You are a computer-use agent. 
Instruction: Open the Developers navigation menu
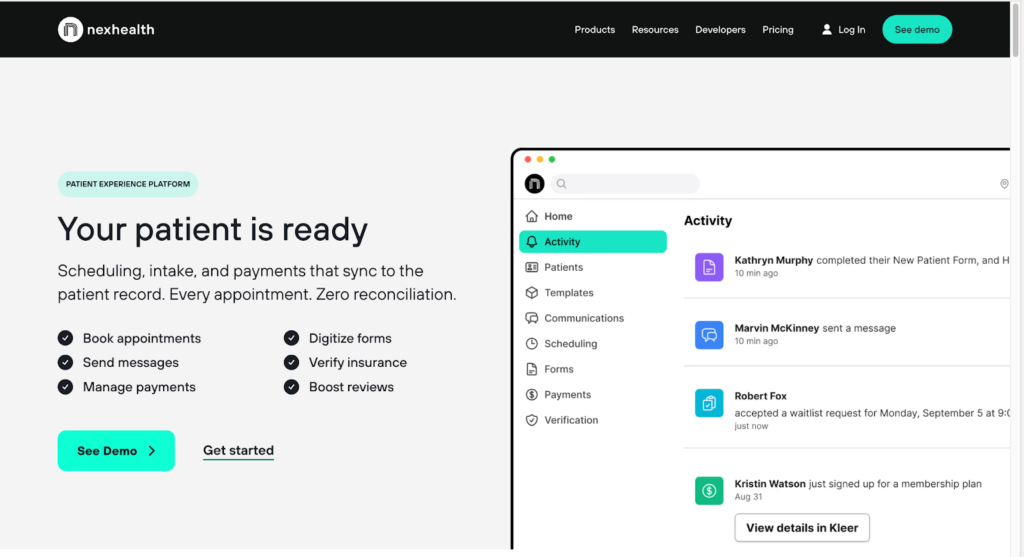tap(720, 30)
